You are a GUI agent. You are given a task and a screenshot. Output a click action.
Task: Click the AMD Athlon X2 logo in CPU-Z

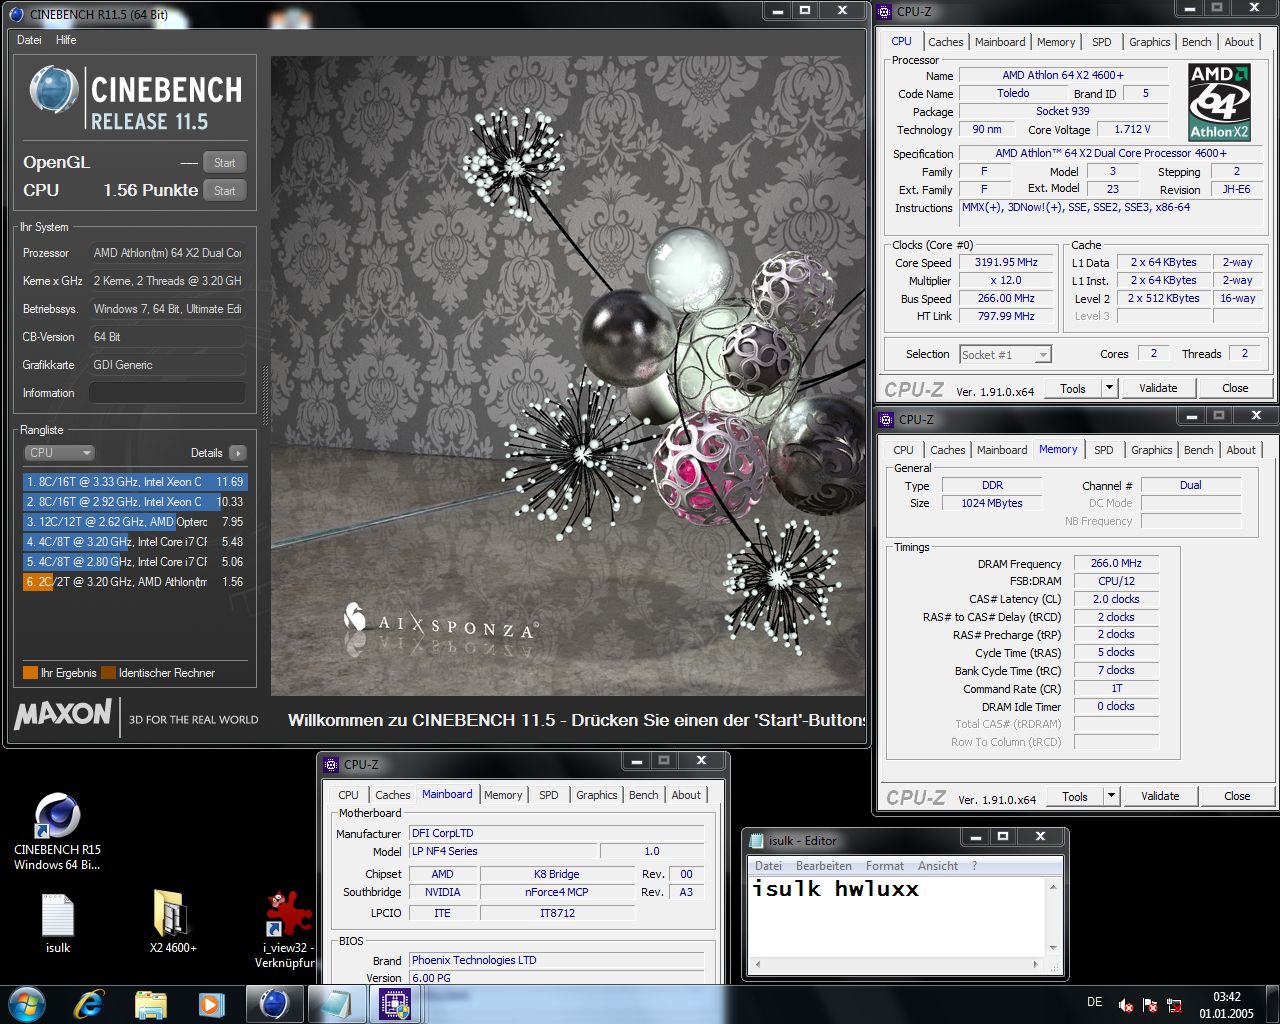click(x=1219, y=102)
